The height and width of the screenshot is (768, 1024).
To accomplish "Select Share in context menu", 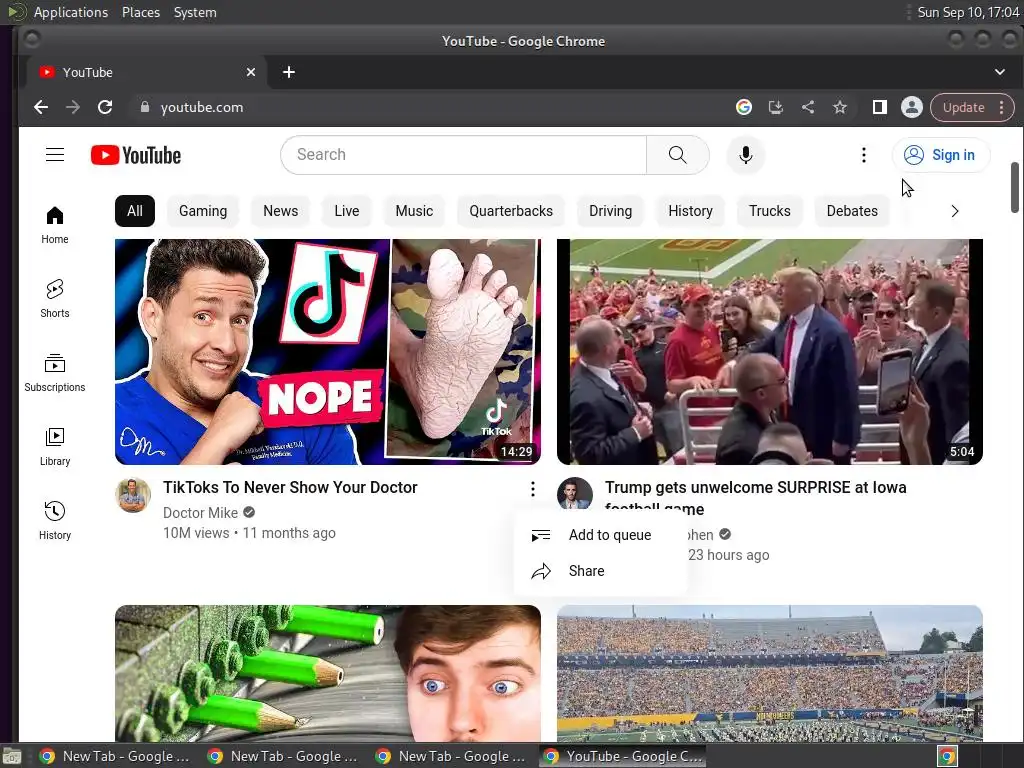I will (x=601, y=571).
